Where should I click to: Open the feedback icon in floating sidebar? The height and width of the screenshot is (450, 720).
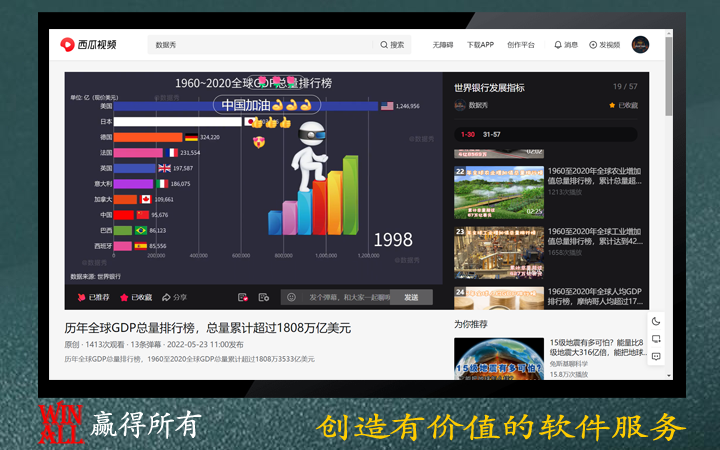point(656,356)
